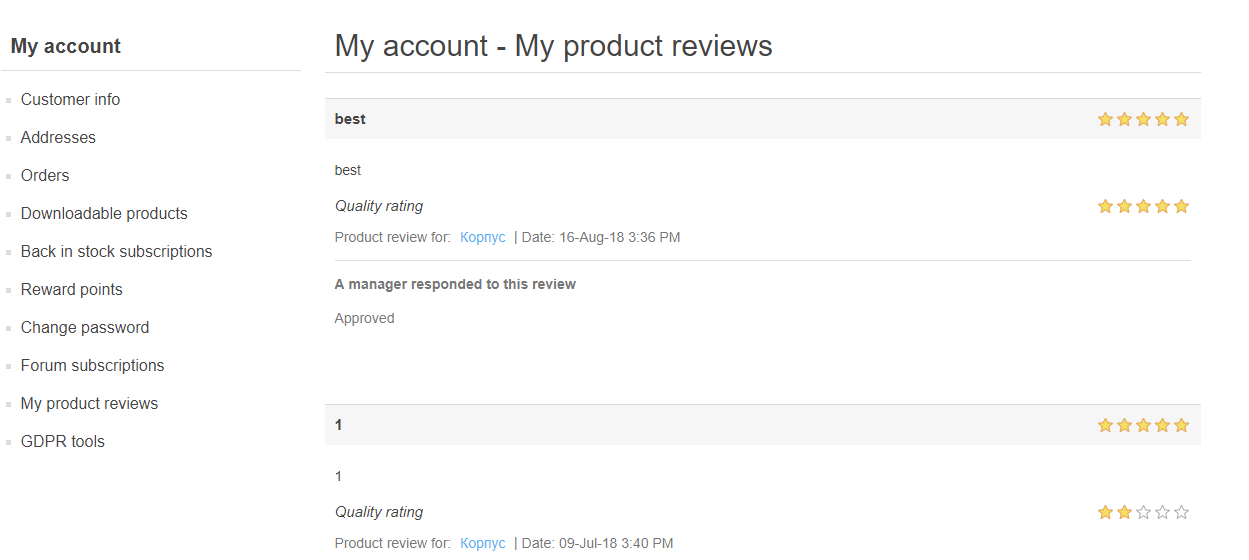Click fifth star of 'best' review header

[x=1181, y=119]
